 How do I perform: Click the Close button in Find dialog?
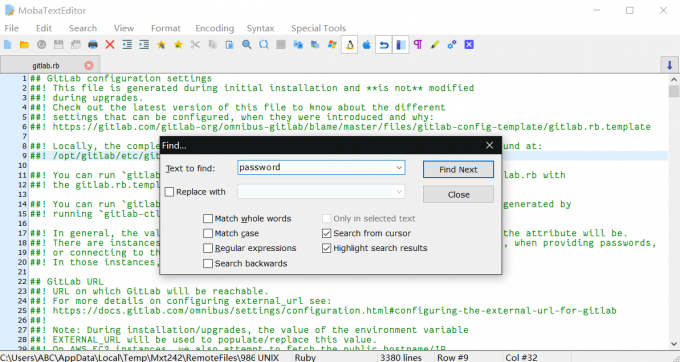point(458,195)
